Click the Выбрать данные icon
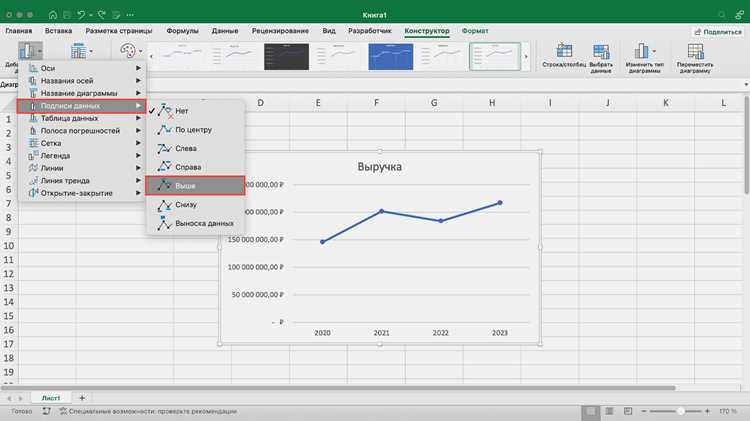Image resolution: width=750 pixels, height=421 pixels. [601, 50]
